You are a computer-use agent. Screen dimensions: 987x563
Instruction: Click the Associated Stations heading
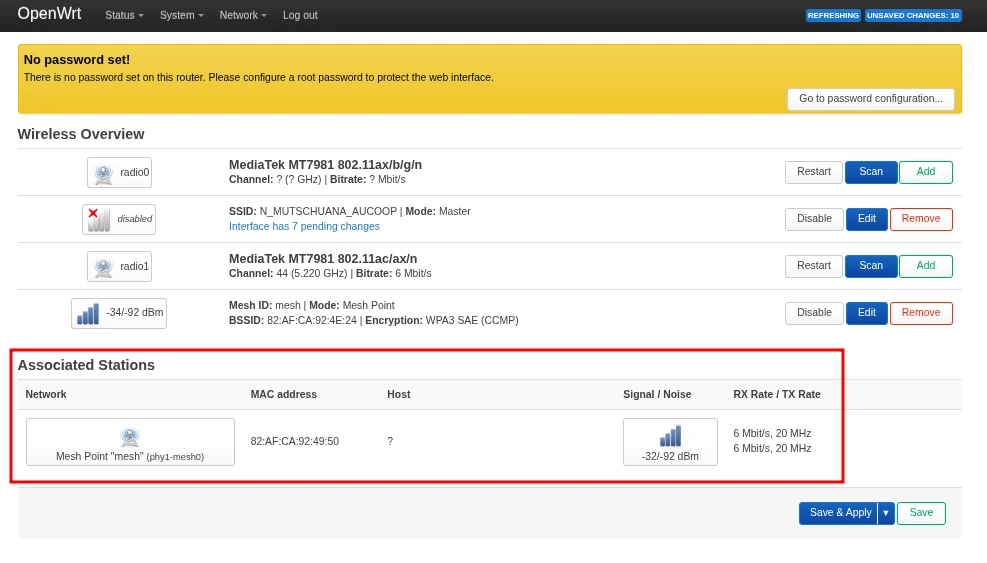(86, 365)
